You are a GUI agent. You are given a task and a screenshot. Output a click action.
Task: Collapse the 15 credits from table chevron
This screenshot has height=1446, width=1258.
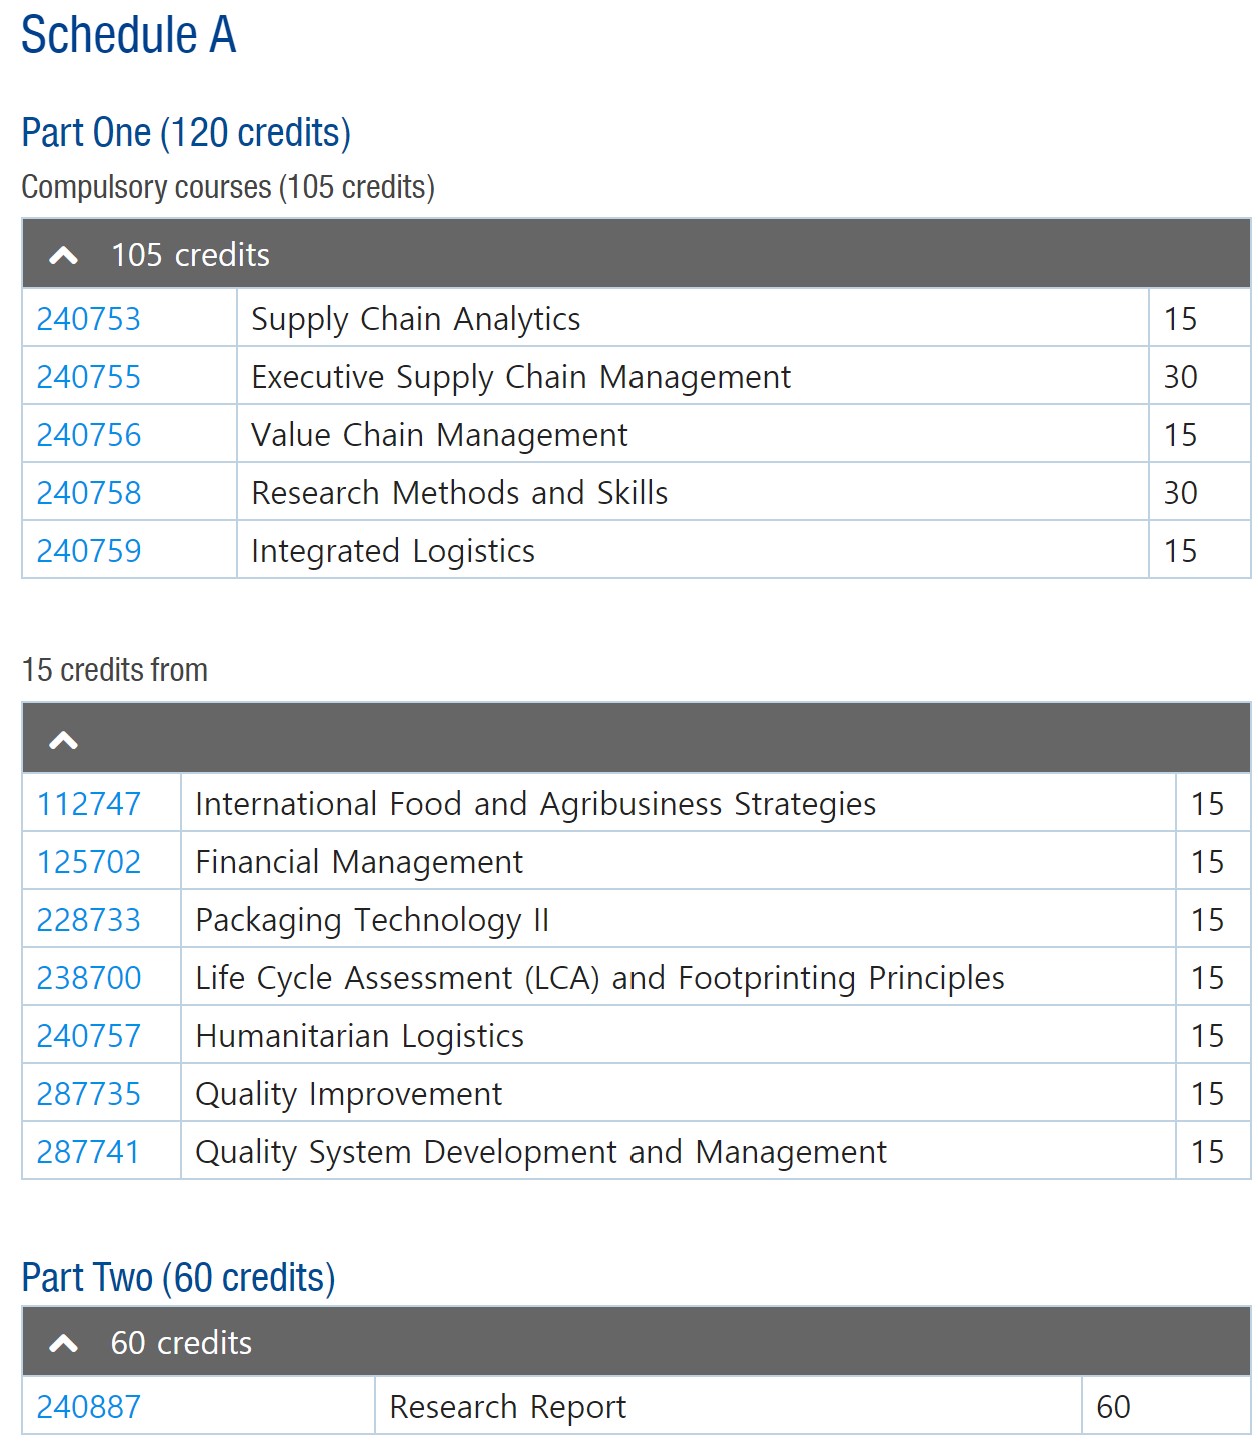(63, 741)
